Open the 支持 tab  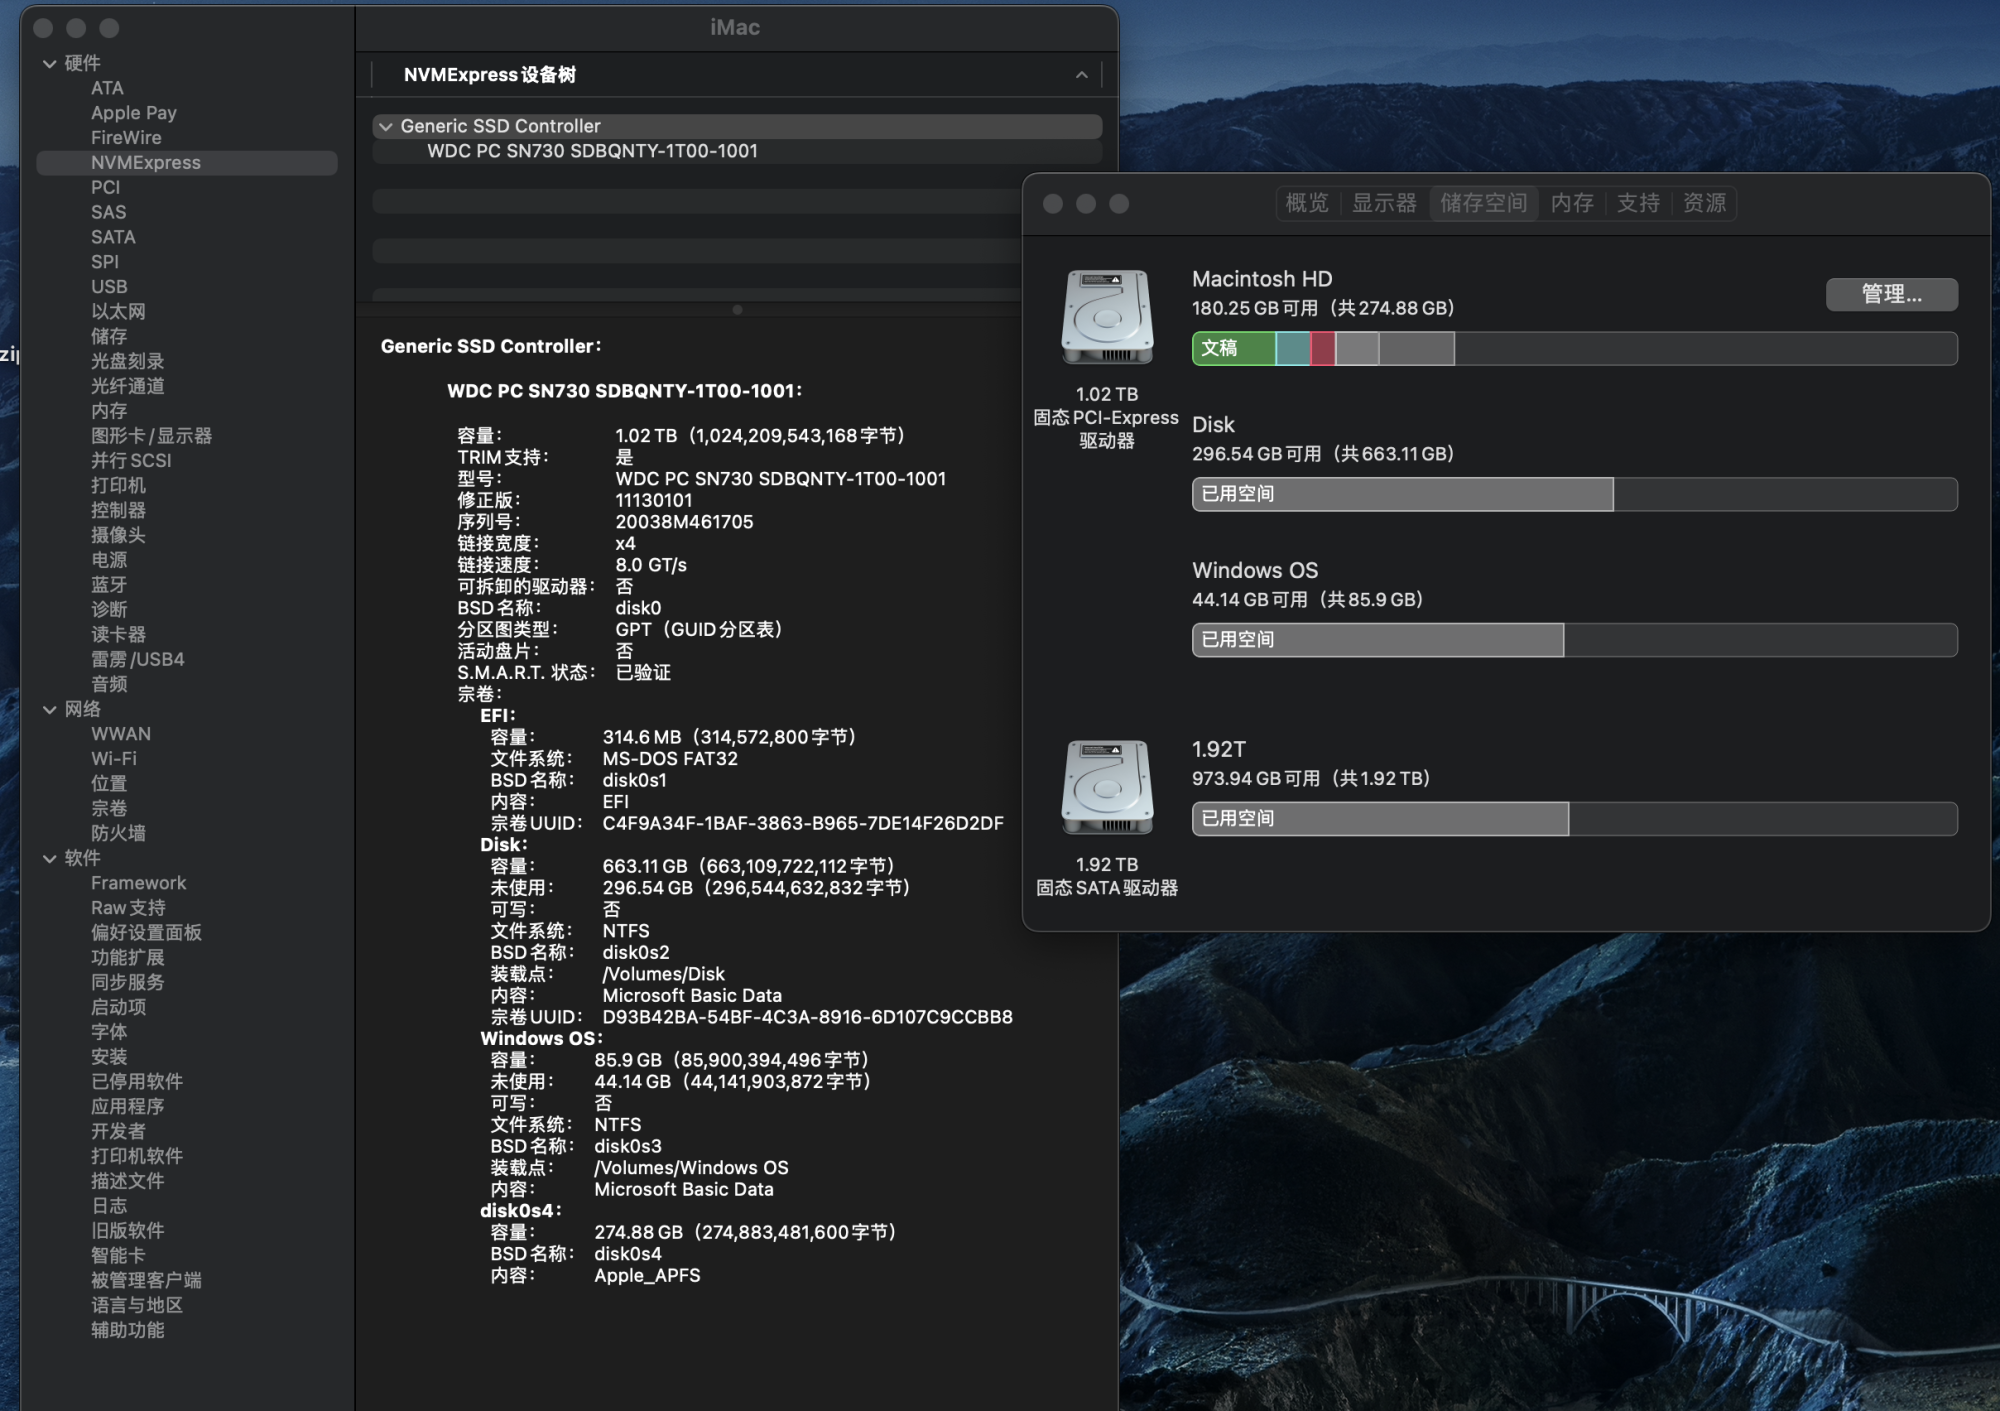point(1638,203)
